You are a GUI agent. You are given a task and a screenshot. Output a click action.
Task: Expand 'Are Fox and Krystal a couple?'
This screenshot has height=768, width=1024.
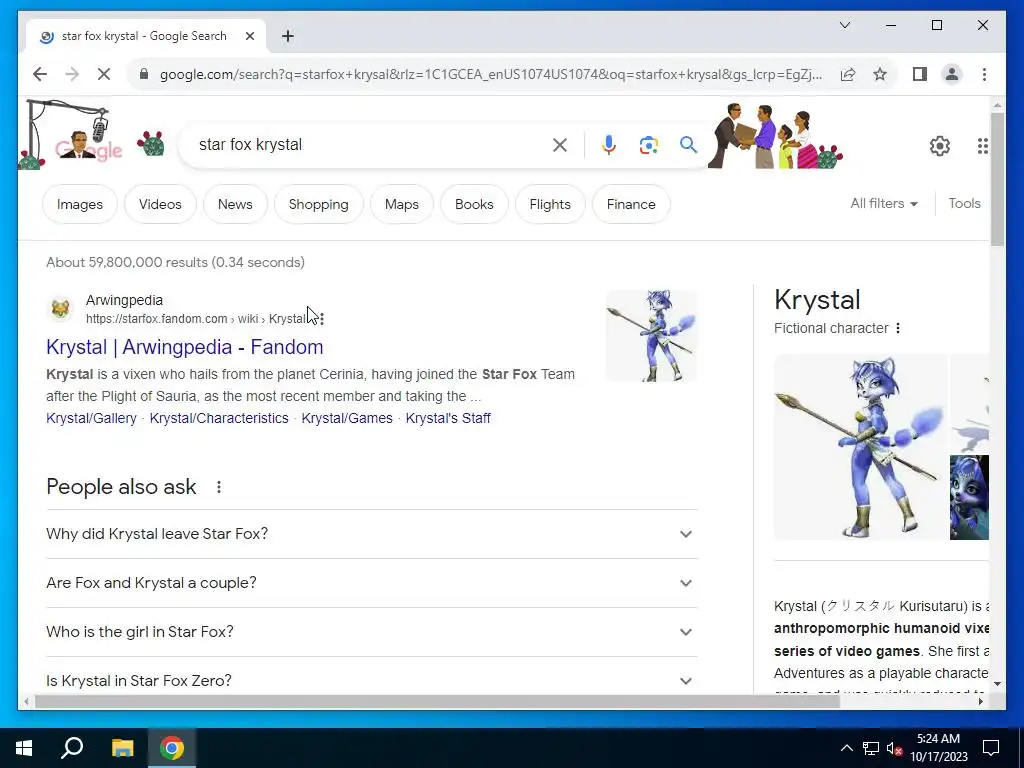pyautogui.click(x=372, y=583)
